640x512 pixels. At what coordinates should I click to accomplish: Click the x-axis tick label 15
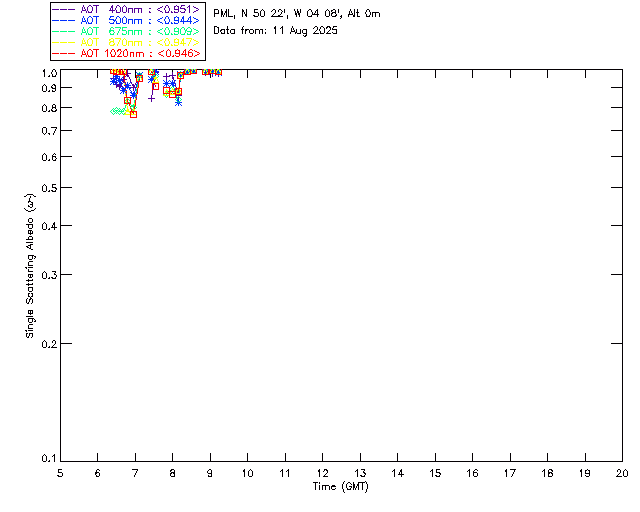point(435,473)
